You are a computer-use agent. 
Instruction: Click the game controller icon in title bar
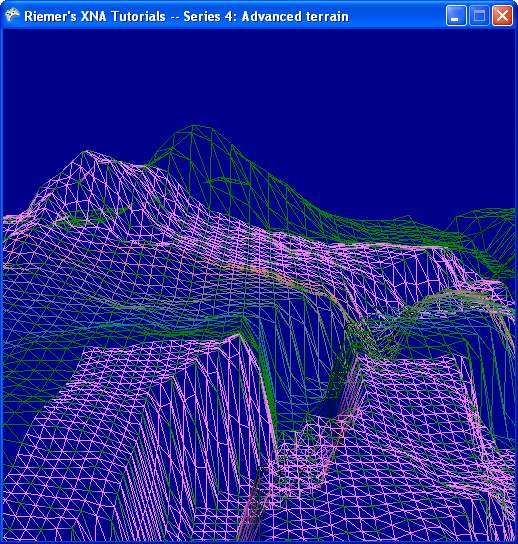click(12, 16)
